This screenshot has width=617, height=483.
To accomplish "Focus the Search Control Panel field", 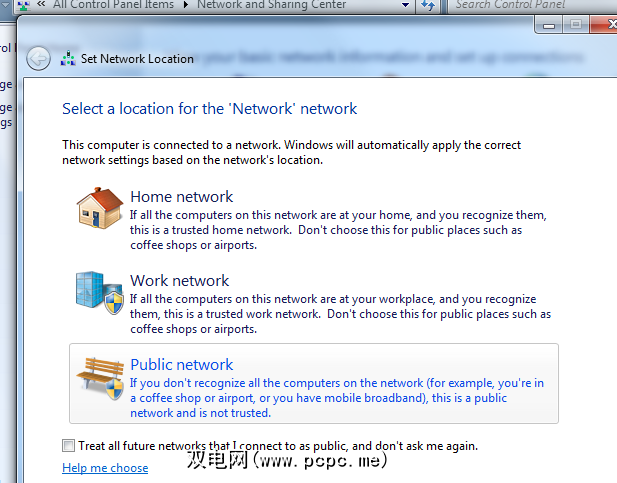I will coord(532,5).
